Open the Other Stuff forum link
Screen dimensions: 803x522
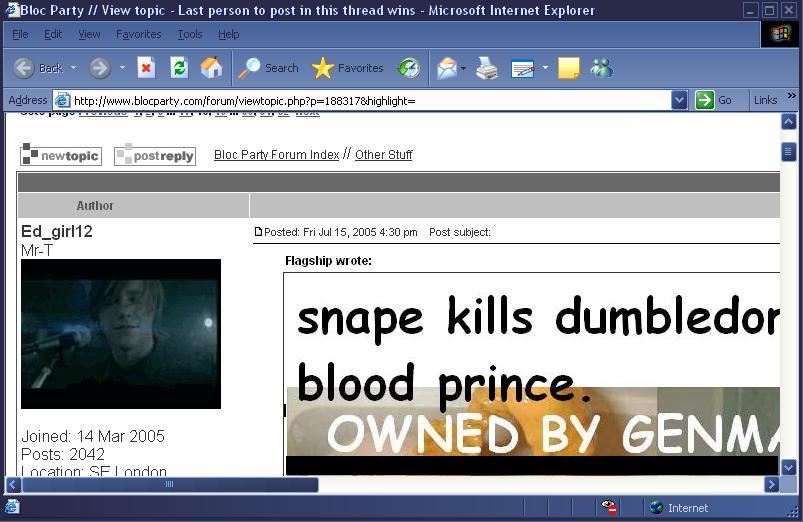384,155
